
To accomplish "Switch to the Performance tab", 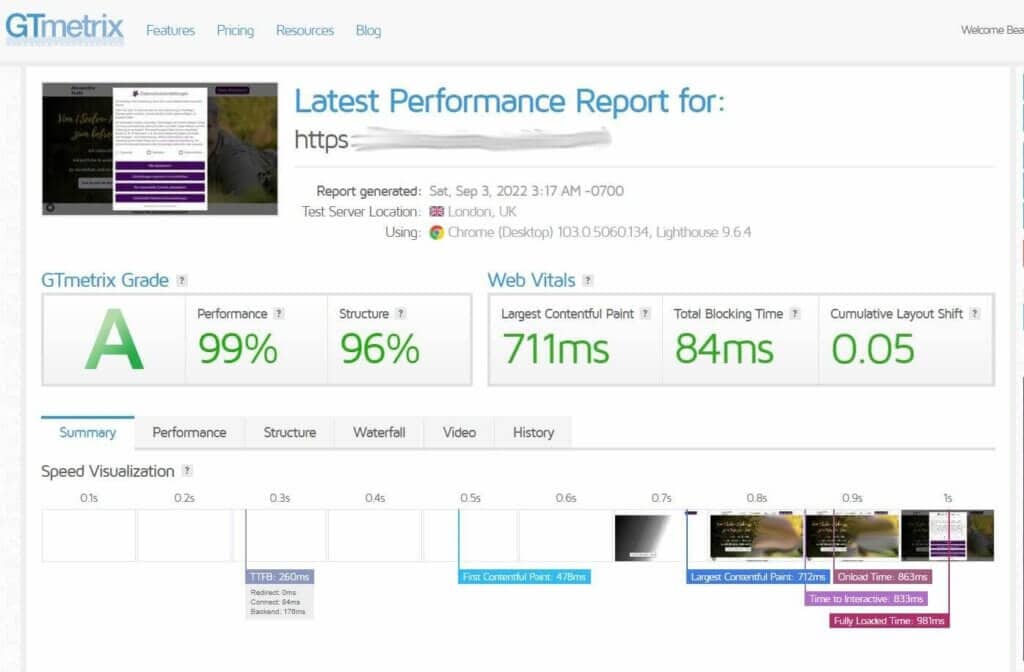I will pos(189,432).
